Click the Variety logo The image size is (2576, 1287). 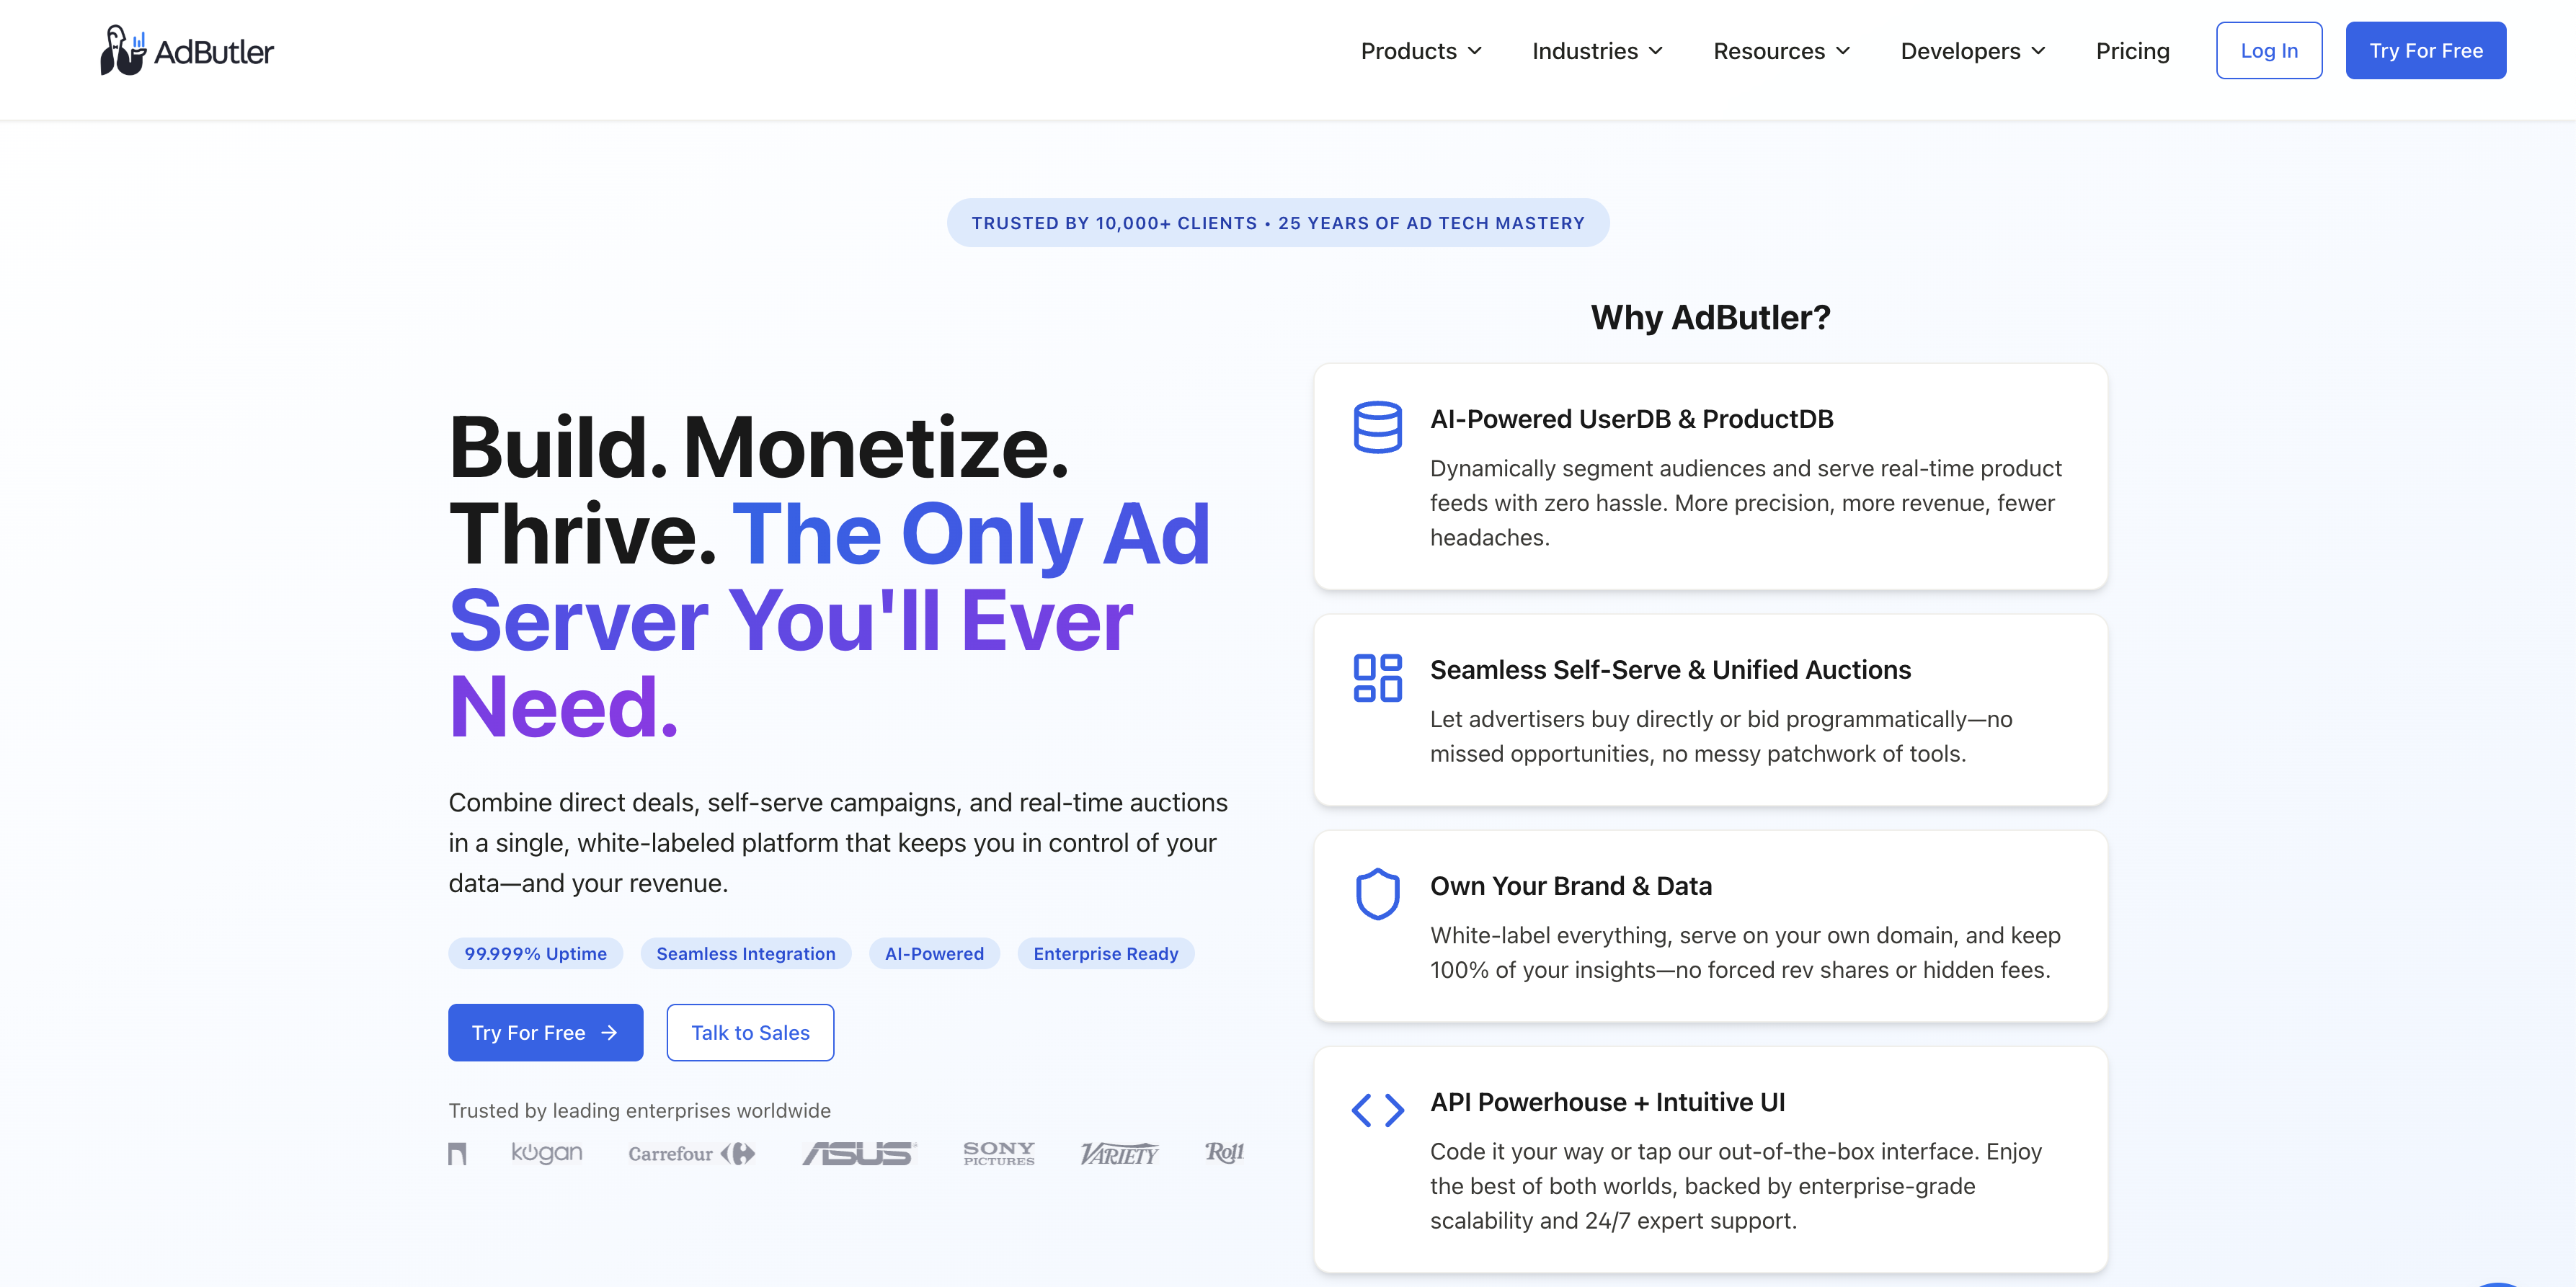[1119, 1153]
